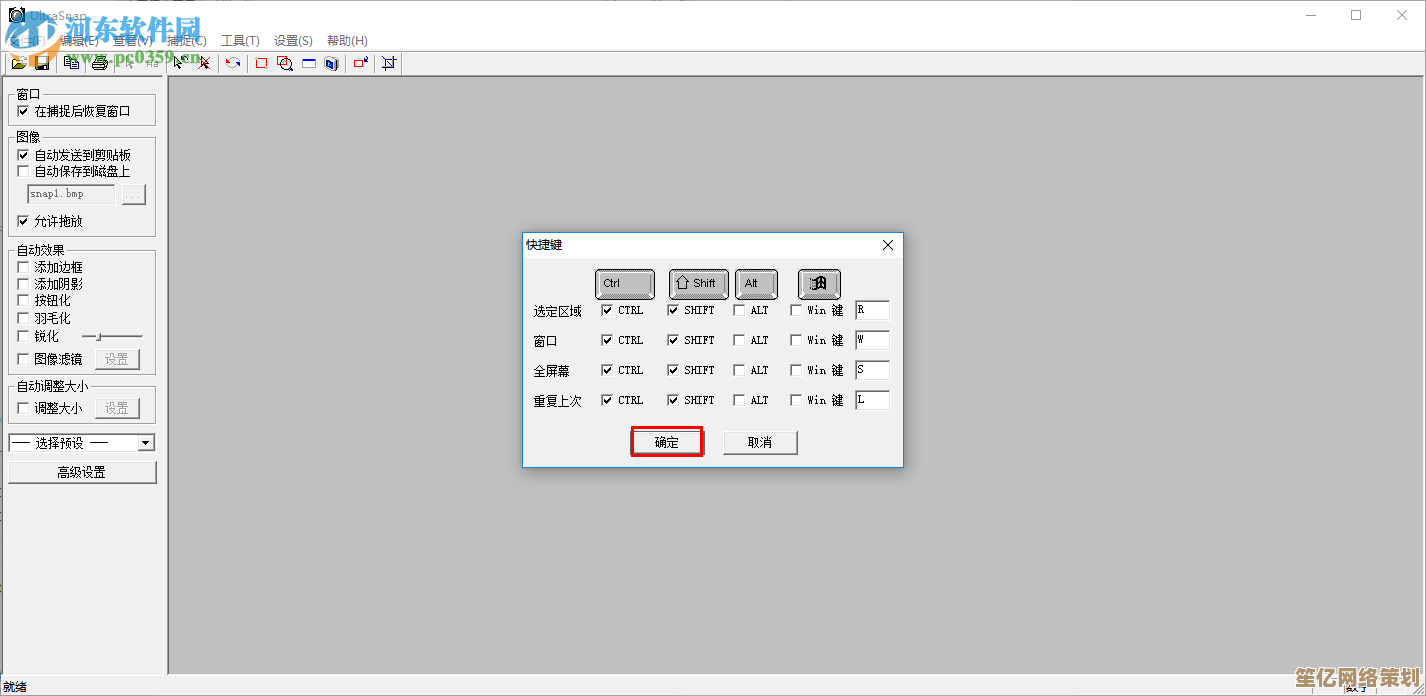Open the 工具(T) menu
This screenshot has height=696, width=1426.
click(x=240, y=41)
